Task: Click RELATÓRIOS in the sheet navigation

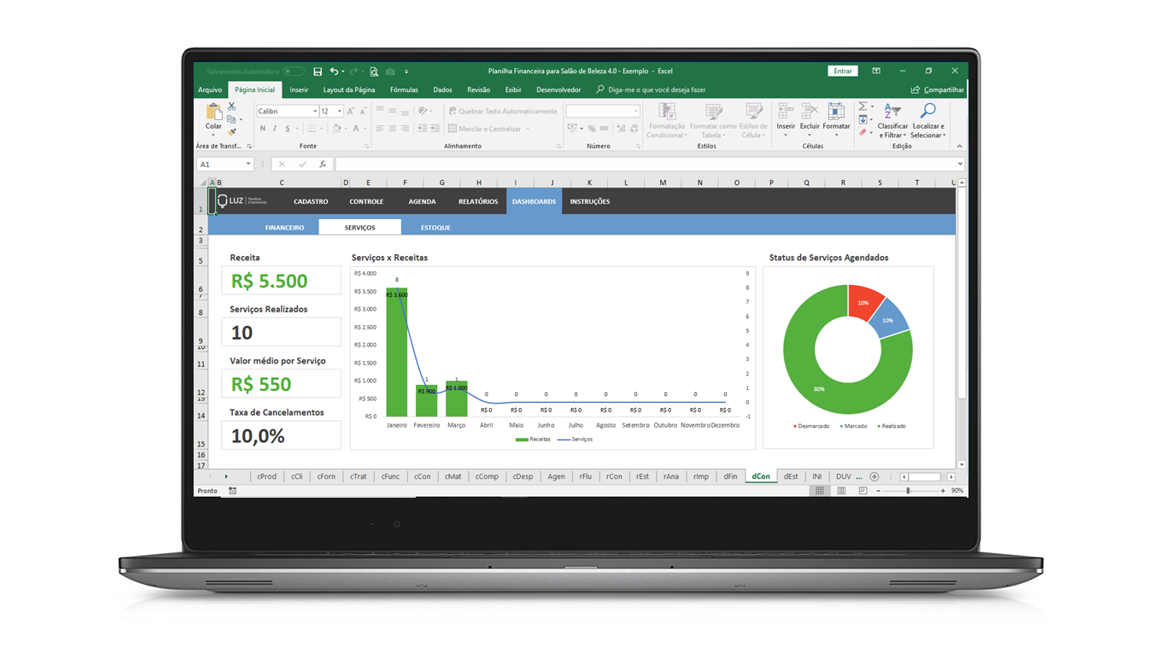Action: pyautogui.click(x=478, y=201)
